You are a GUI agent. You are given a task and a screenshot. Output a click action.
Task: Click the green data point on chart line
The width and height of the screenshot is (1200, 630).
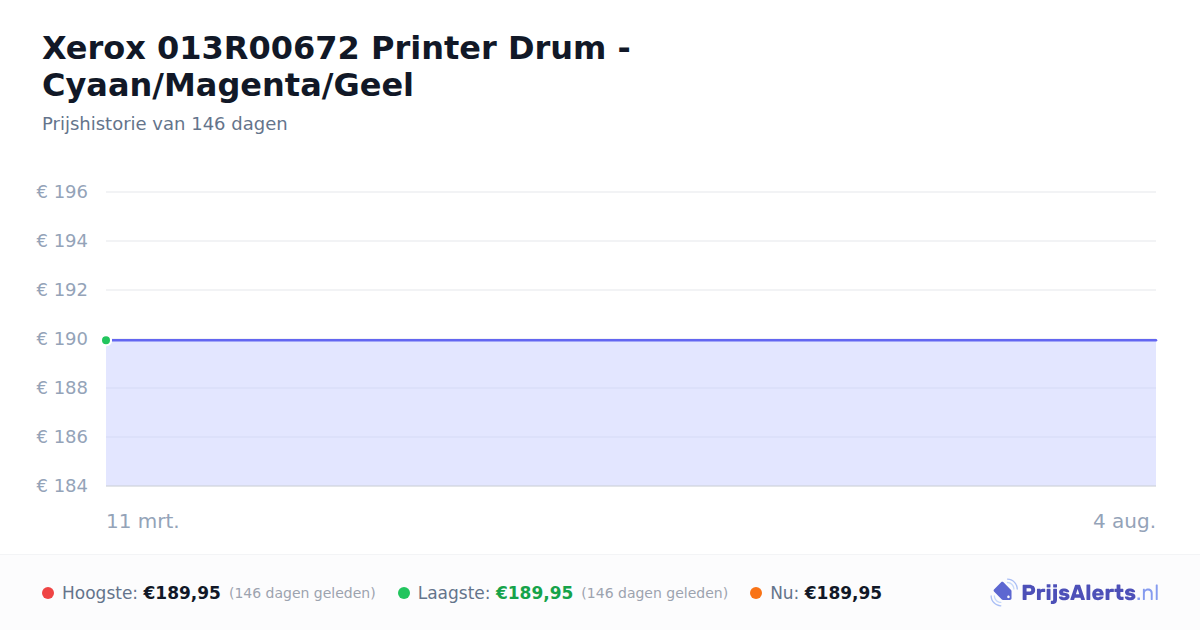click(106, 340)
